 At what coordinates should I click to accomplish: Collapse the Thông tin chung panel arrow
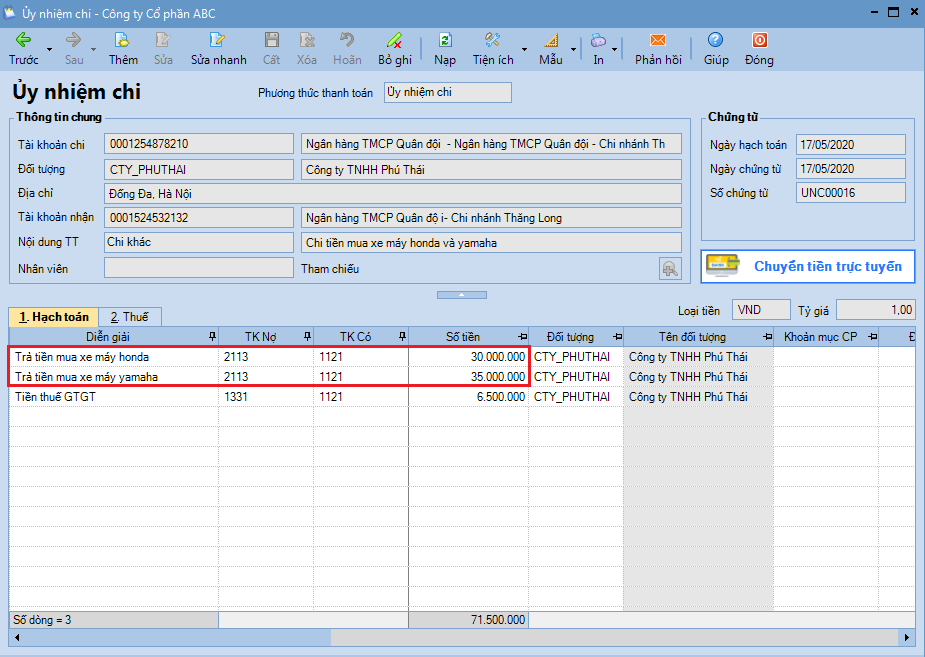(x=461, y=294)
